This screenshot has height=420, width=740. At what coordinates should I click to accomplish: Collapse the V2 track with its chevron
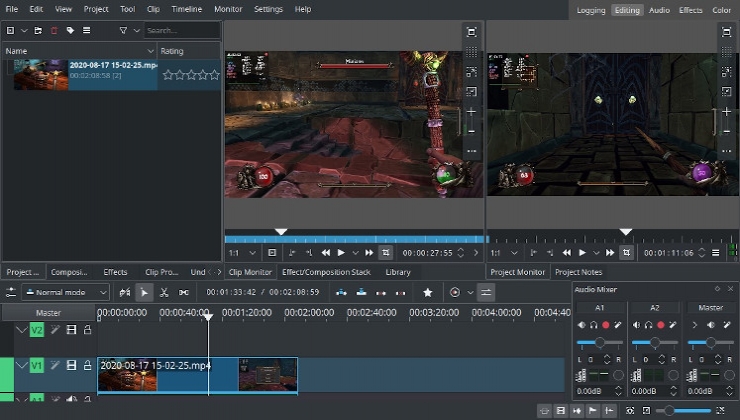click(x=21, y=329)
